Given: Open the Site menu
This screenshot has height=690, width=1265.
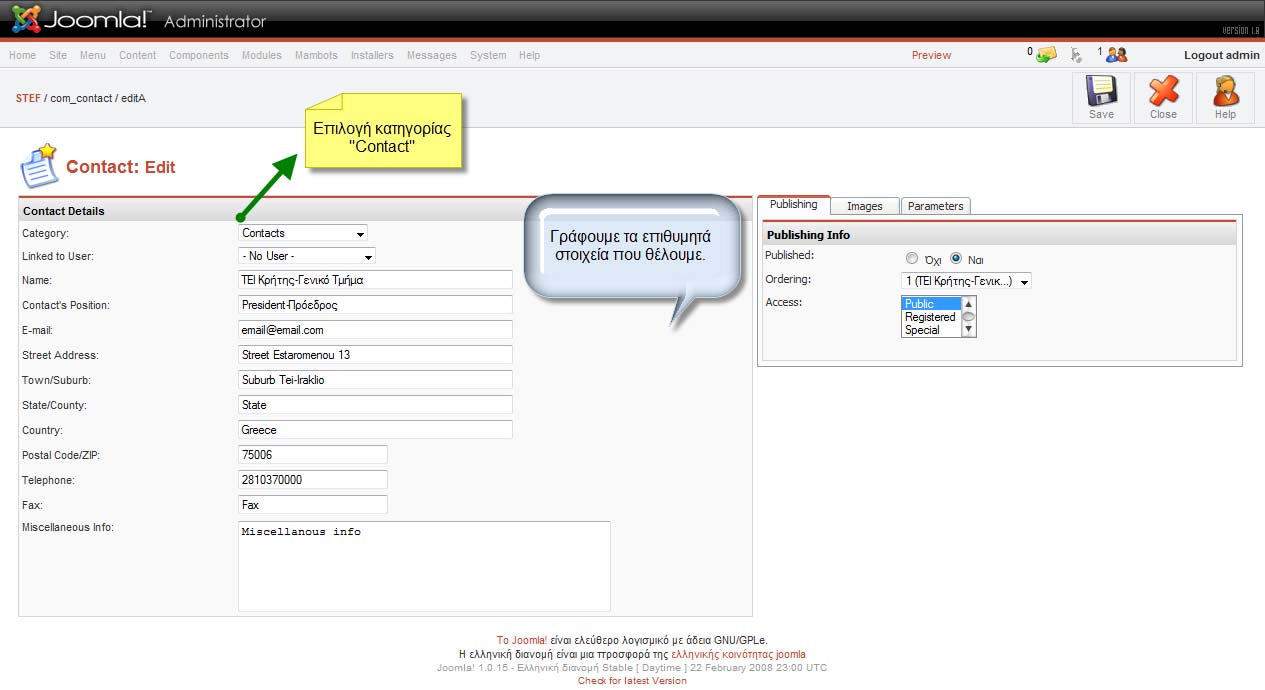Looking at the screenshot, I should 58,55.
